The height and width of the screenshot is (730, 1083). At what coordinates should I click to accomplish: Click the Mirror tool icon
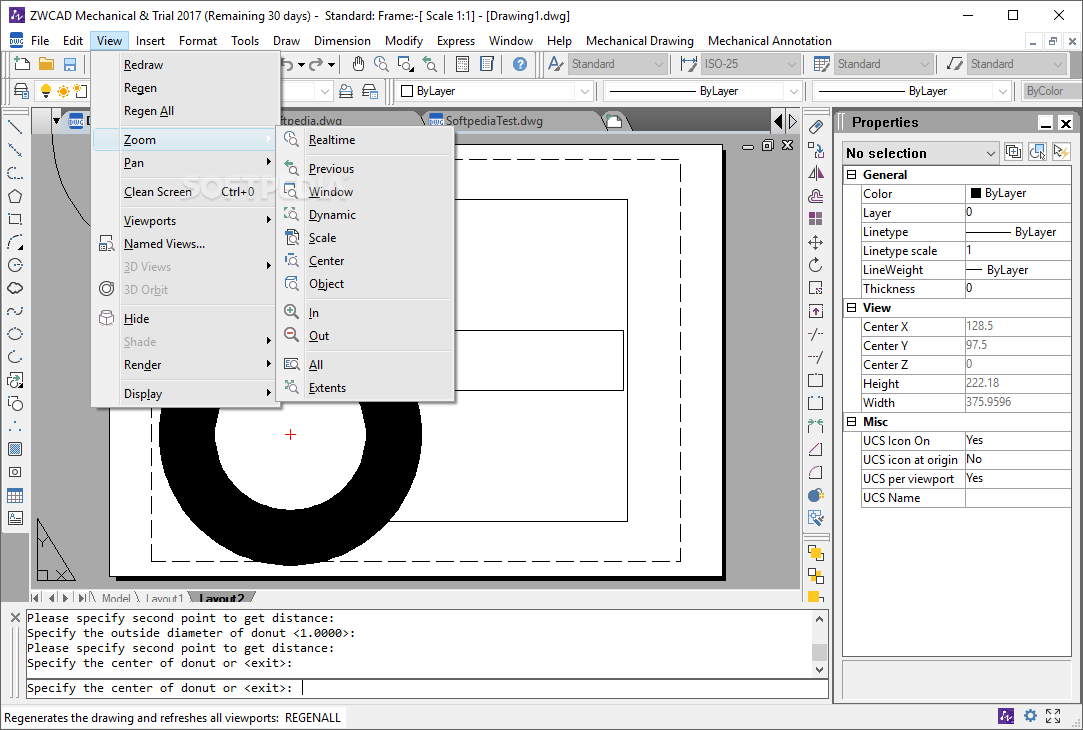[x=816, y=173]
